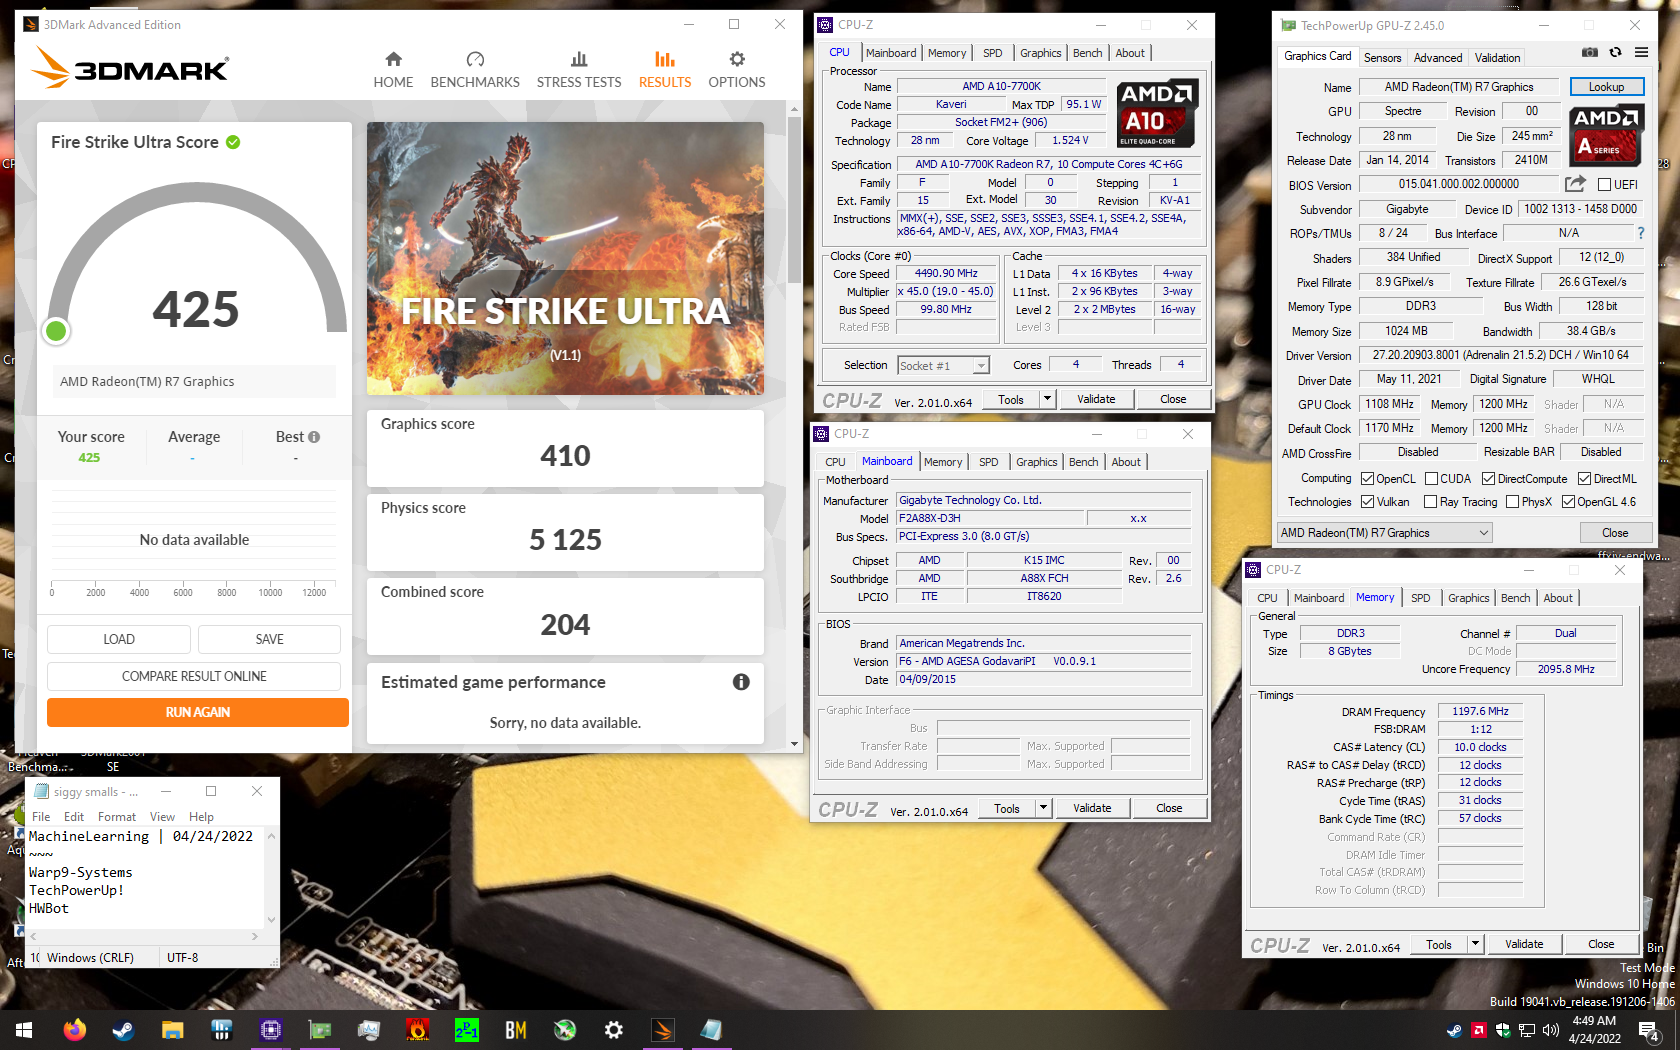Click the AMD A-Series logo in GPU-Z

[1606, 135]
